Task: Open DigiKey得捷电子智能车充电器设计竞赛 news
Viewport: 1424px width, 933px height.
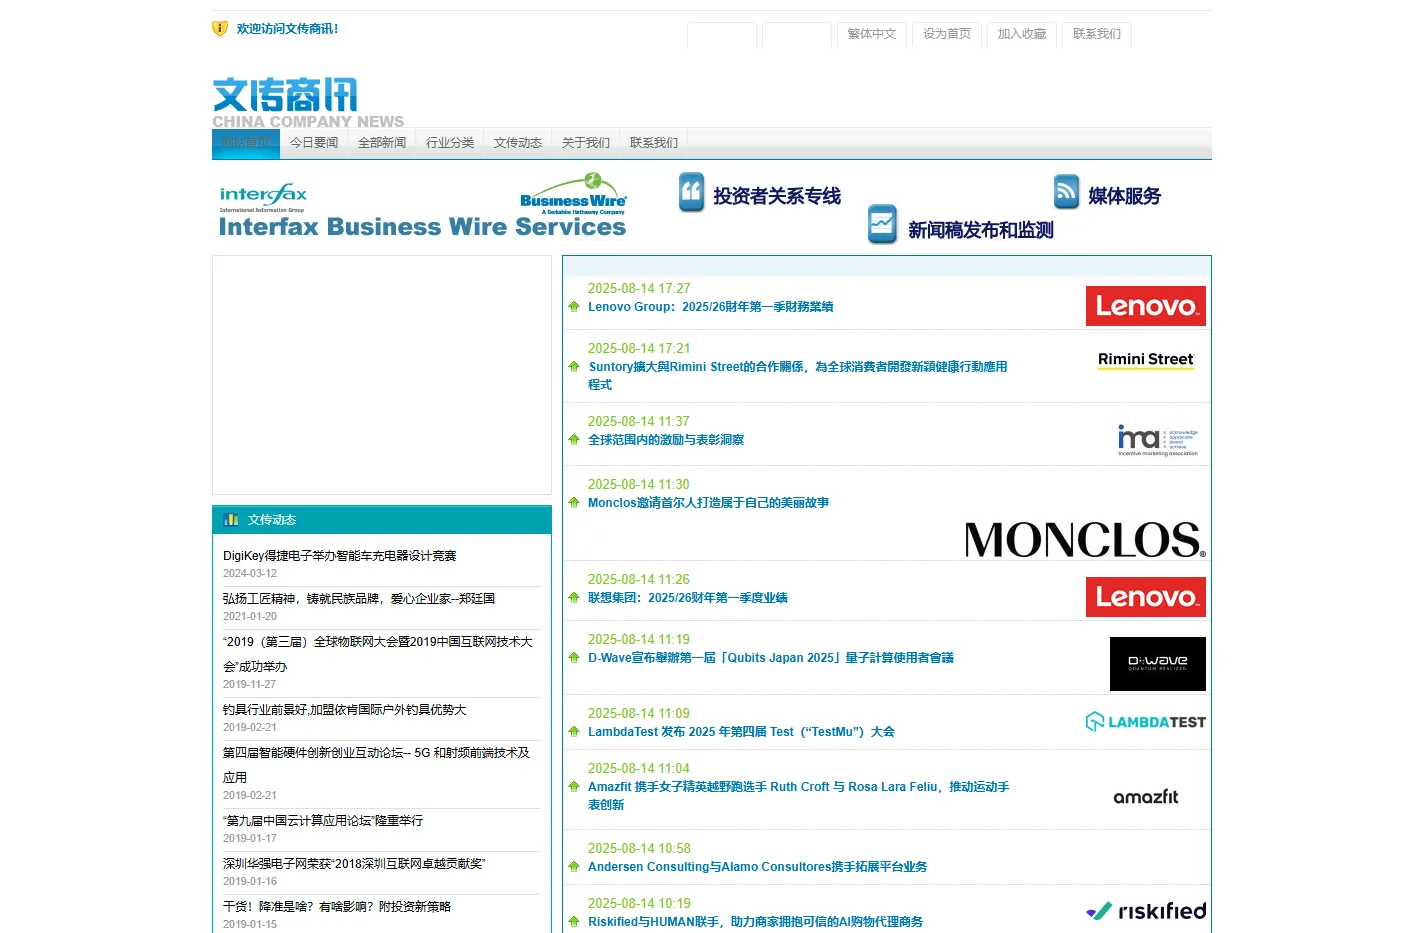Action: coord(340,556)
